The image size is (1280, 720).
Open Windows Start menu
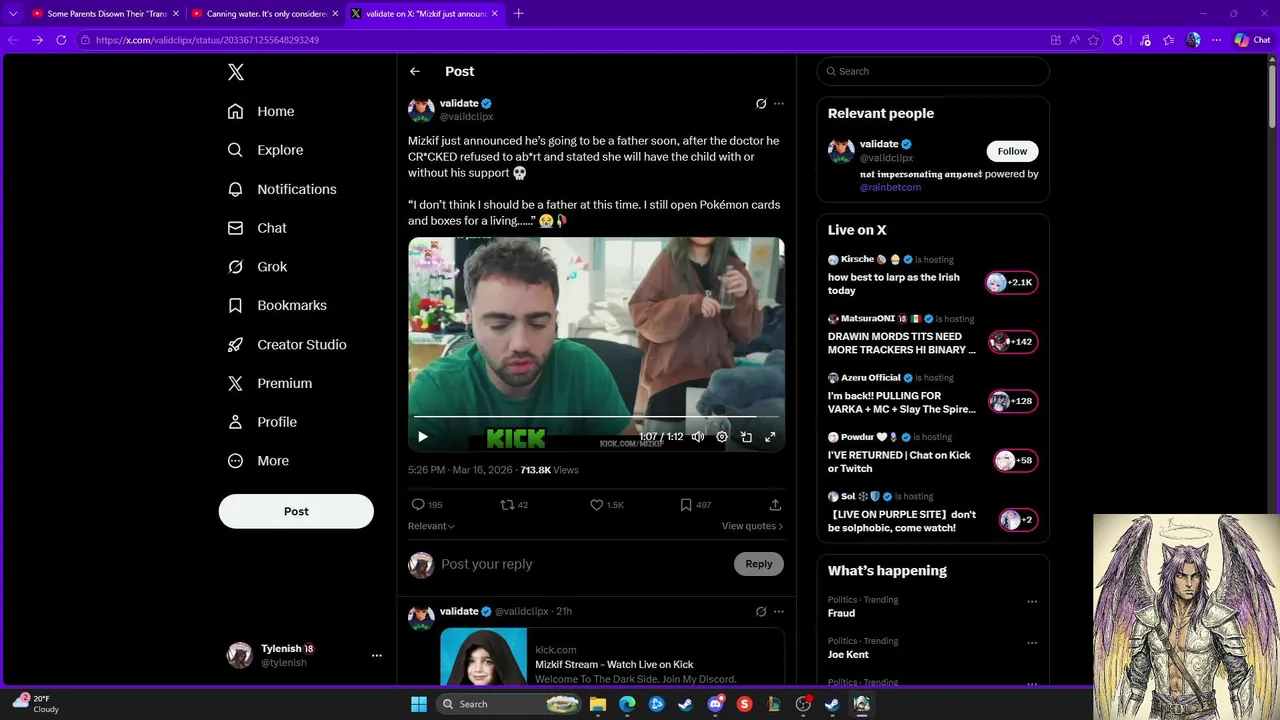click(419, 704)
